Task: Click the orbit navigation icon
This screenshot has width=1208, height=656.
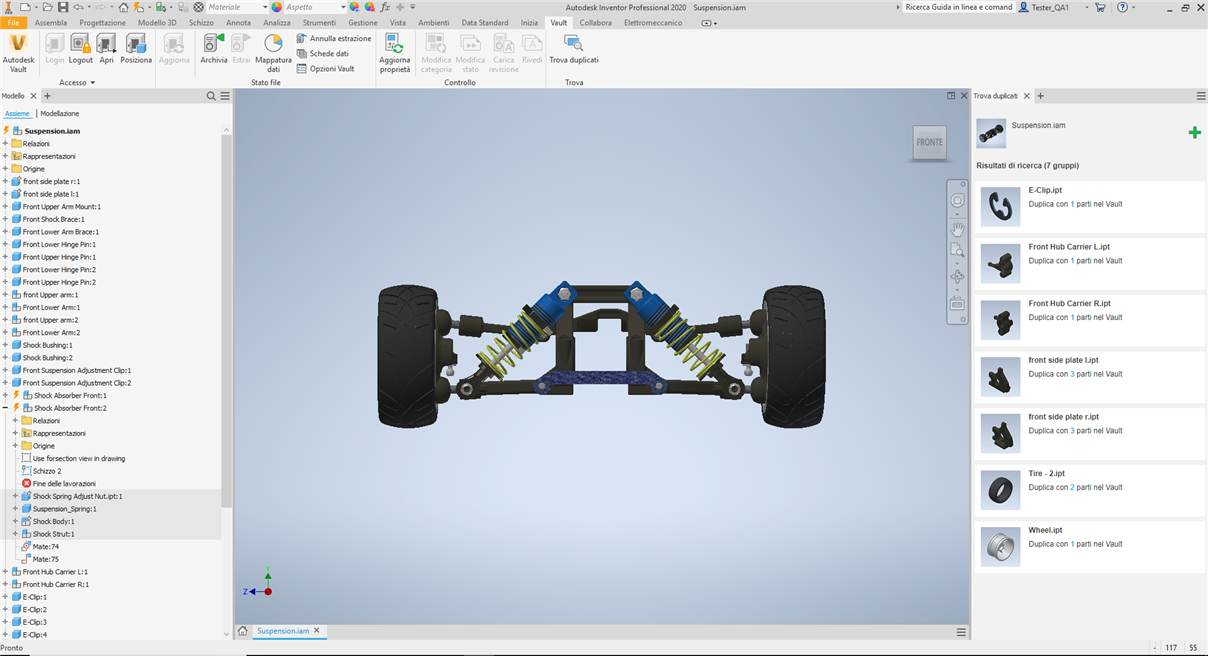Action: tap(957, 277)
